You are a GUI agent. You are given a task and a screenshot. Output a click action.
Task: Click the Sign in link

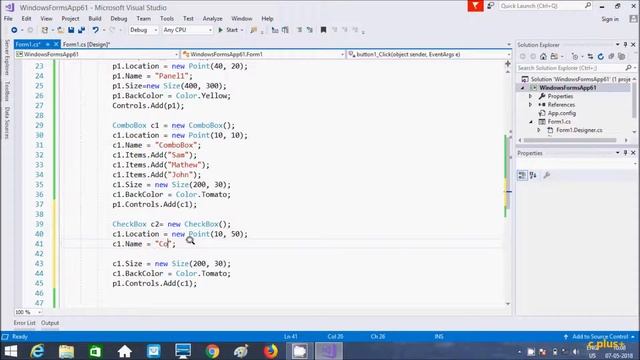610,19
